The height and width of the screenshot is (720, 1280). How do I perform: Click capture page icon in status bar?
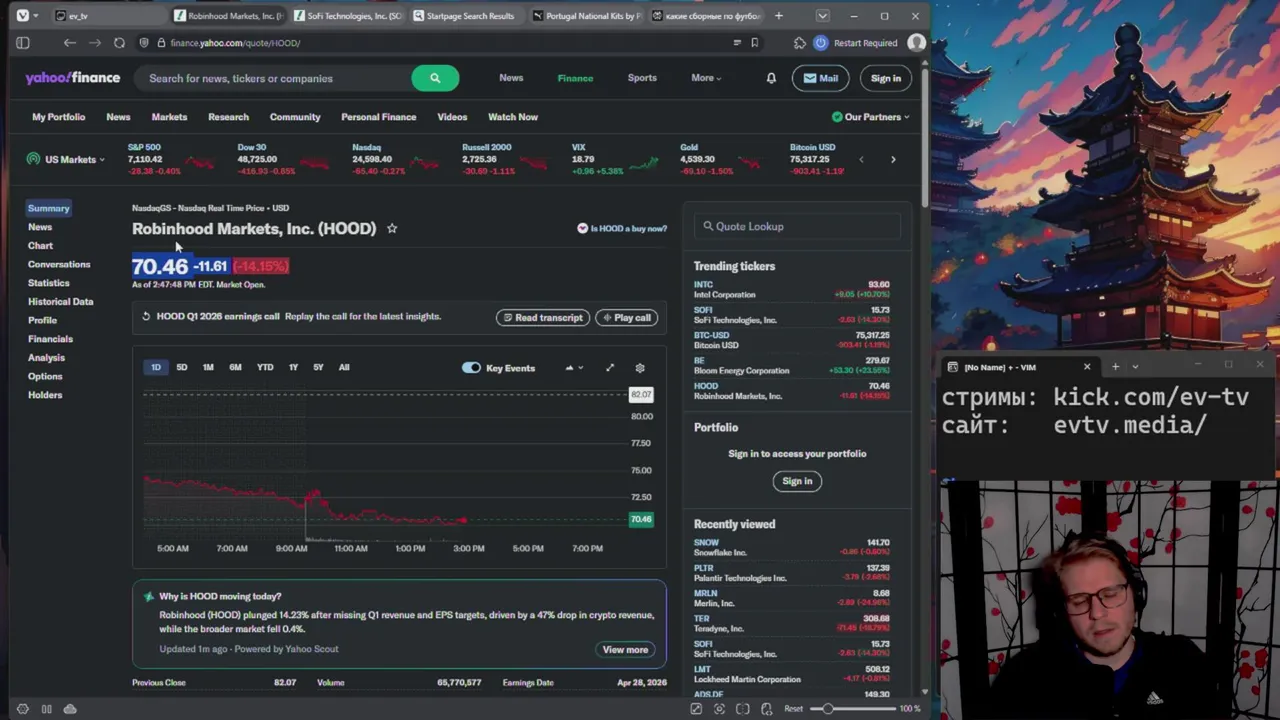point(696,709)
